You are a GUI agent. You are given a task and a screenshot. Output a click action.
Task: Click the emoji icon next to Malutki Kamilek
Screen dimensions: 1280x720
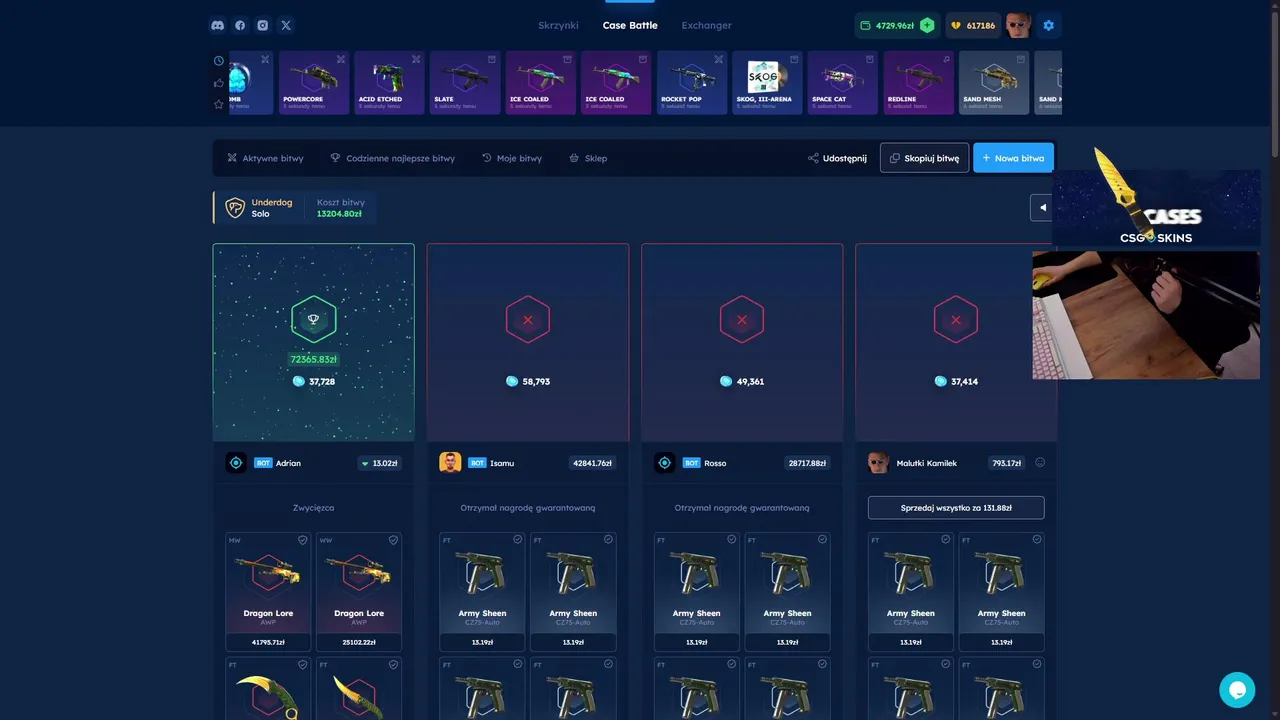pyautogui.click(x=1040, y=462)
